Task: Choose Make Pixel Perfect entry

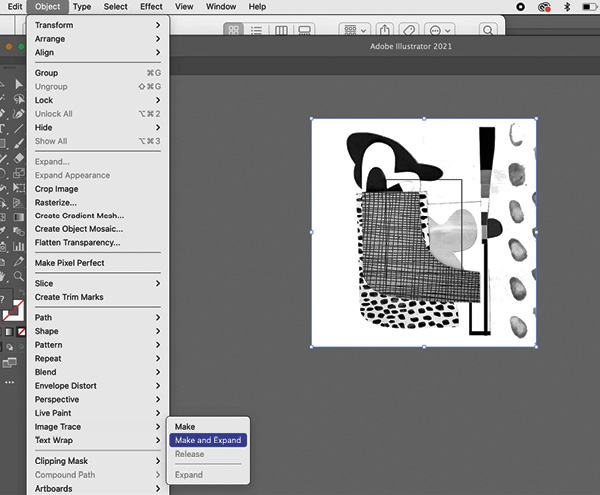Action: 98,263
